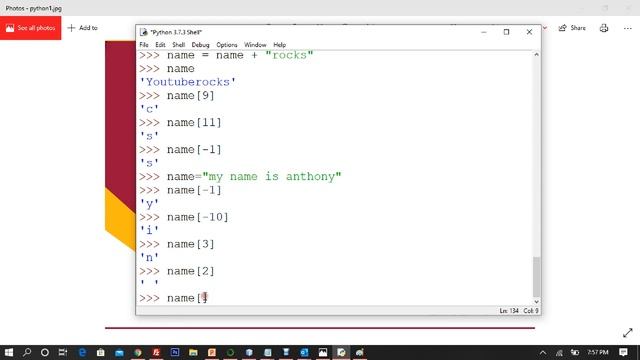Click the Photos - python1.jpg window title
Screen dimensions: 640x360
[33, 8]
